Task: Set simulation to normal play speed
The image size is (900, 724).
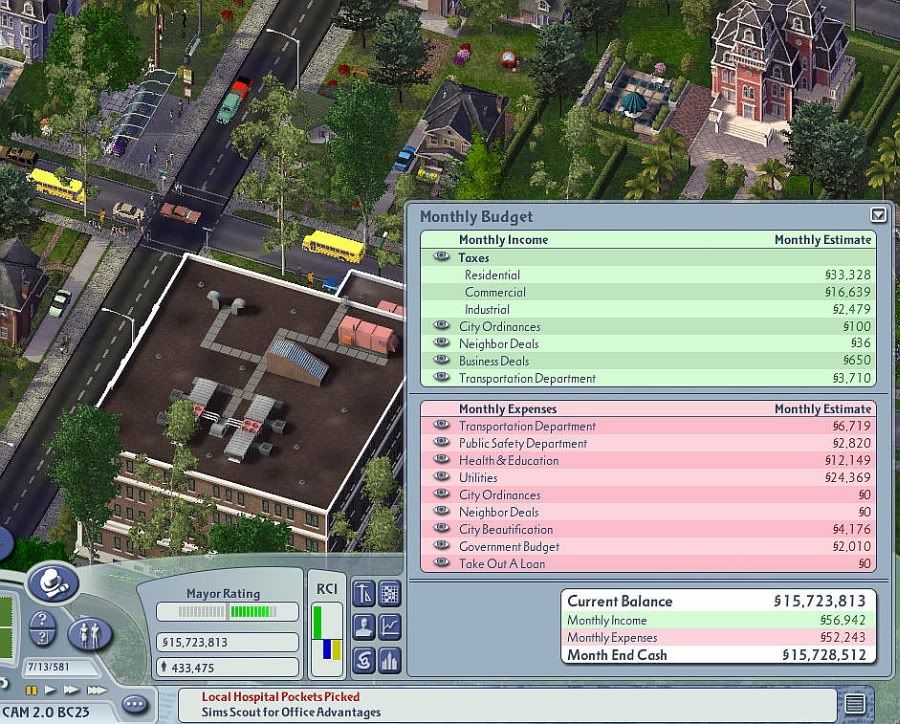Action: click(51, 690)
